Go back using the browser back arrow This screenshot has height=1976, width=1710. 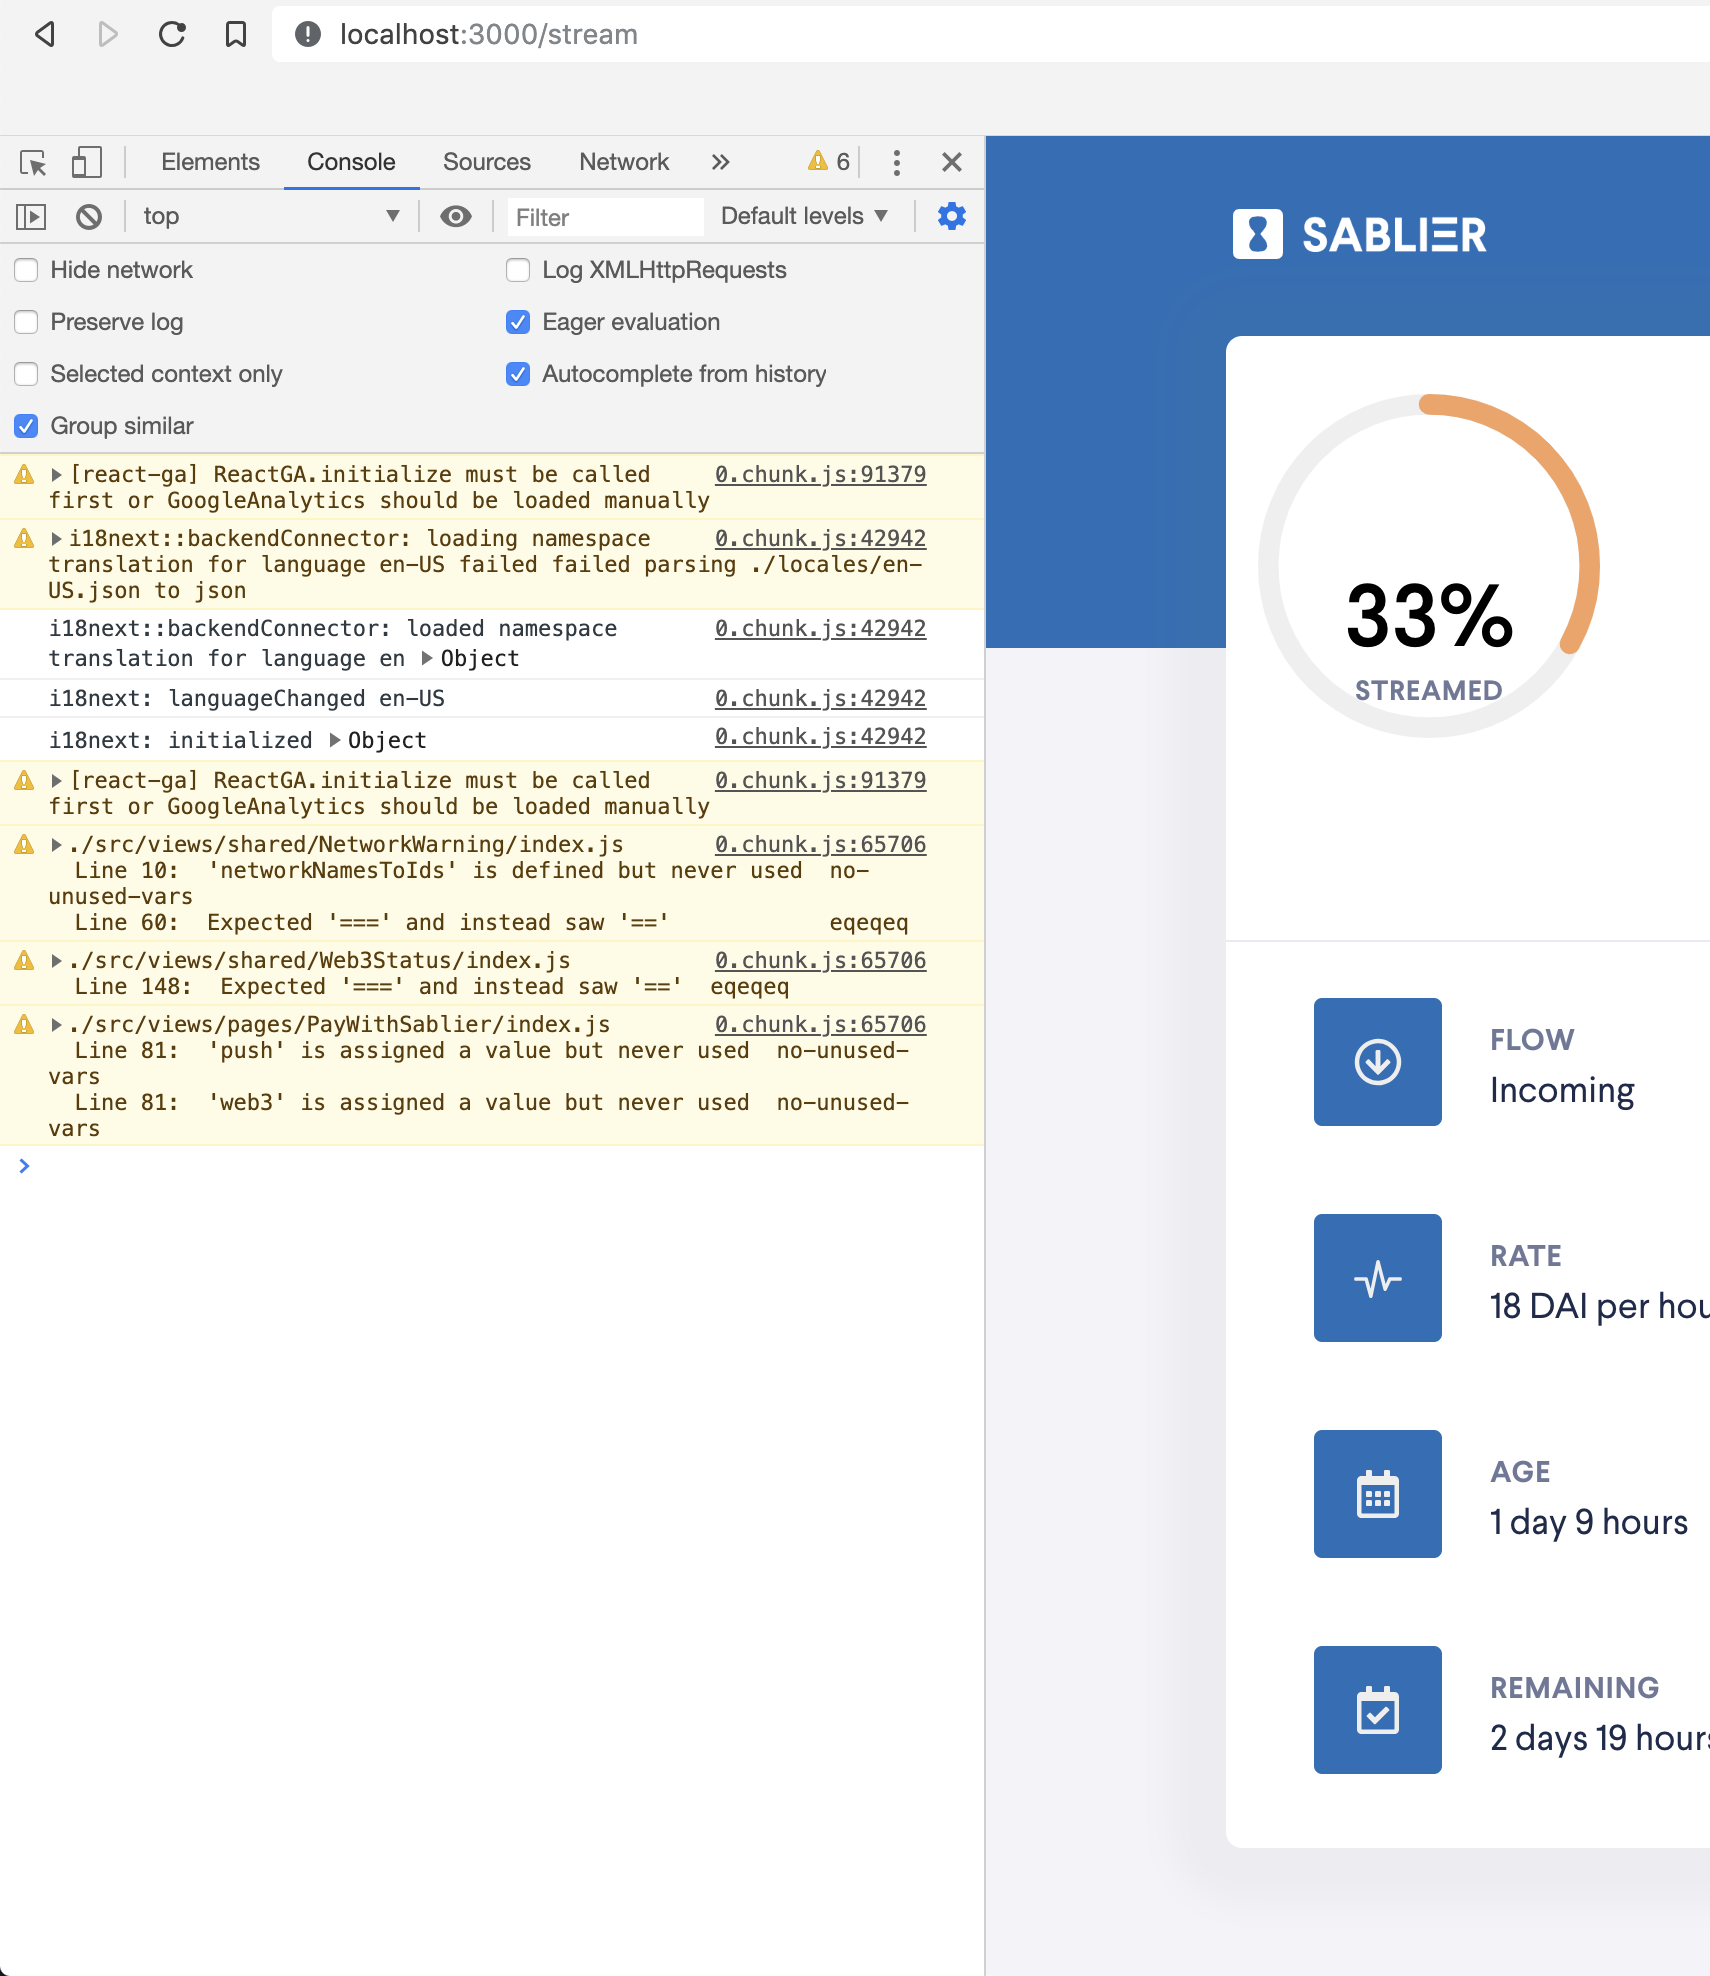tap(44, 34)
